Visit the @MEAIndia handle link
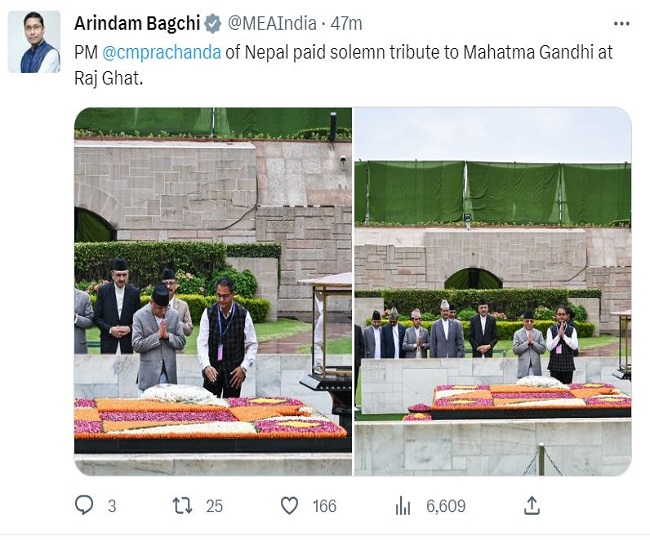 [x=275, y=22]
